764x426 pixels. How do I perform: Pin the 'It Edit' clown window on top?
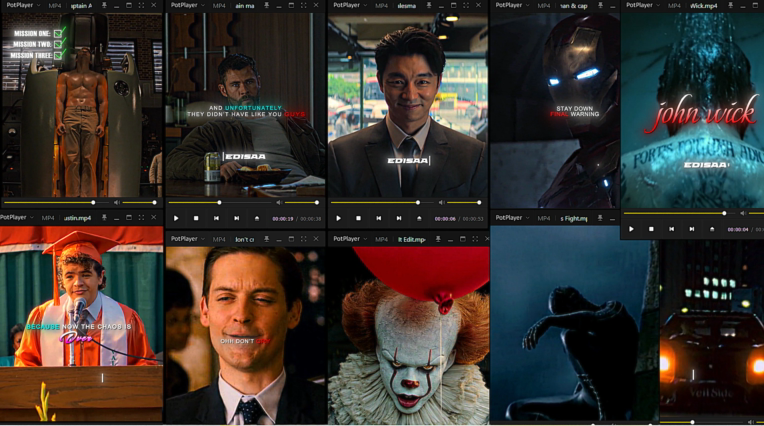click(x=438, y=239)
